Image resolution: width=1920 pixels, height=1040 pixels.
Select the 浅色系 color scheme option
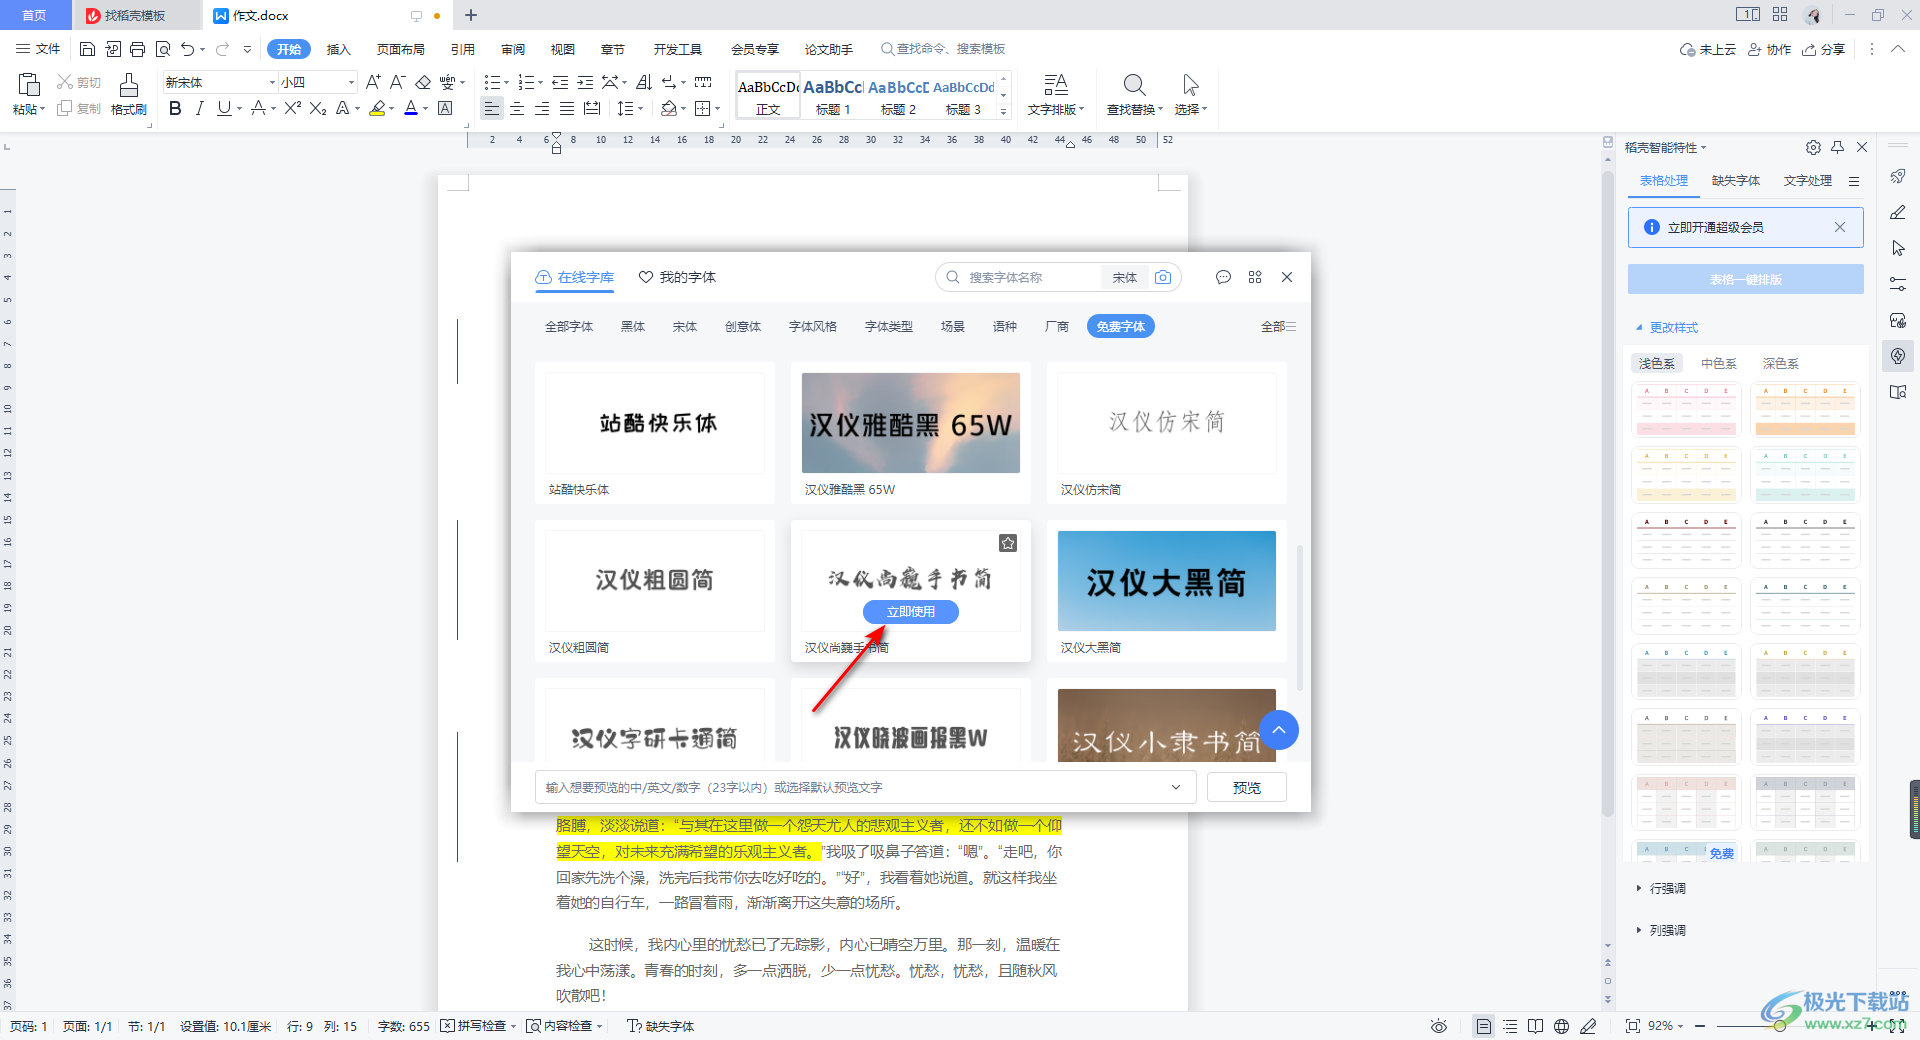[x=1656, y=364]
